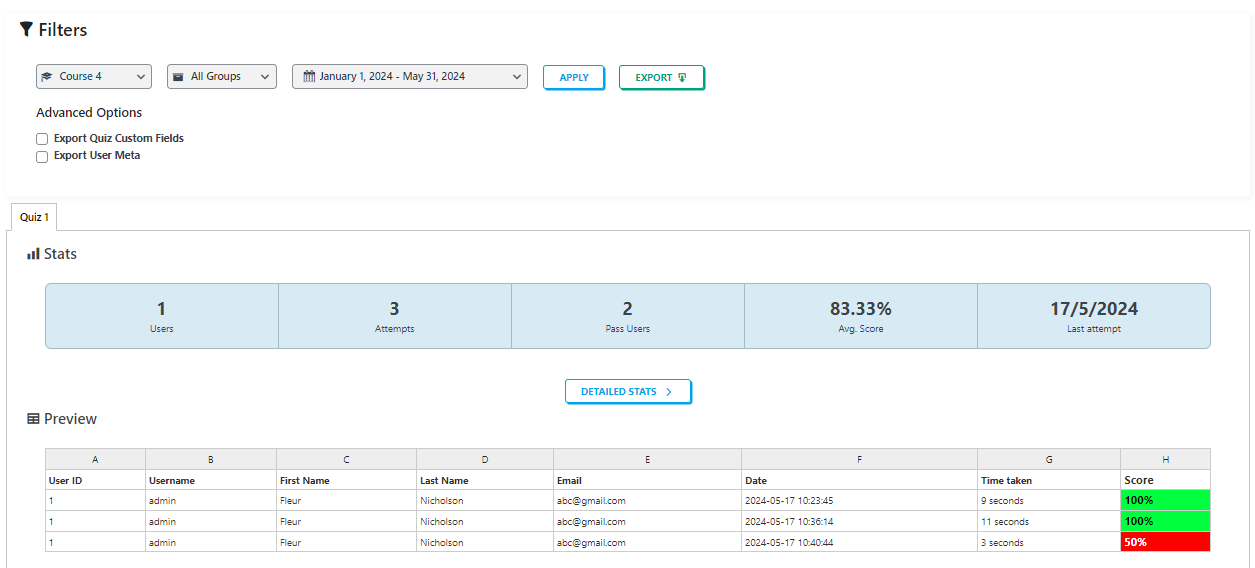The image size is (1255, 568).
Task: Click the download icon on Export button
Action: pyautogui.click(x=682, y=78)
